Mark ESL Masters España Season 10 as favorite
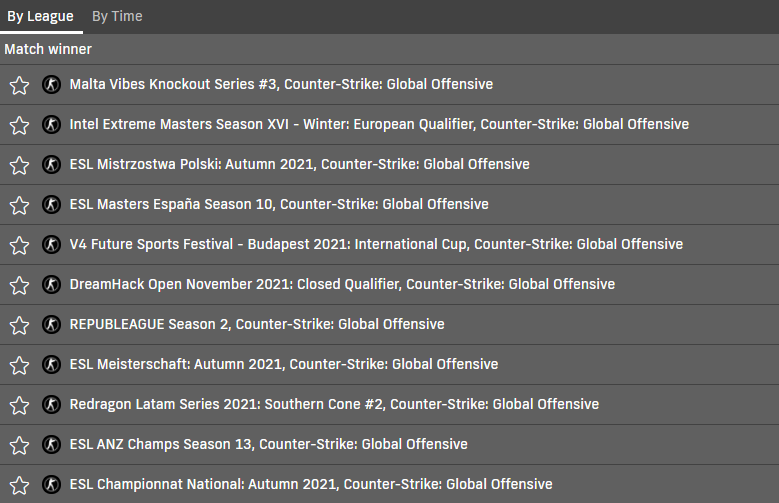 19,205
